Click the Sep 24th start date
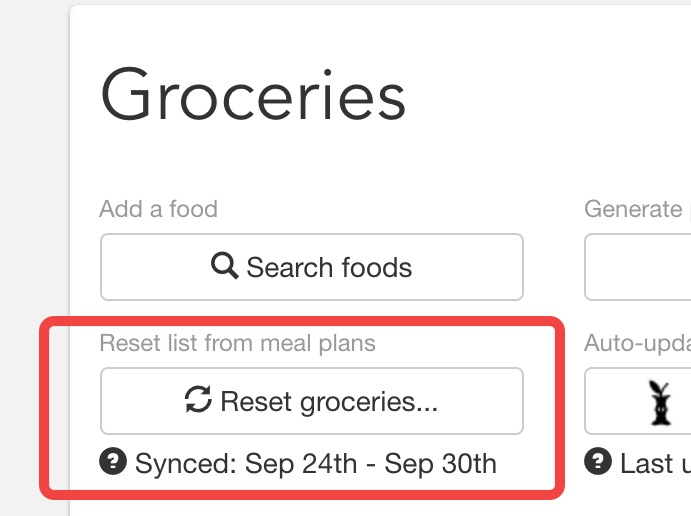This screenshot has height=516, width=691. (x=301, y=463)
